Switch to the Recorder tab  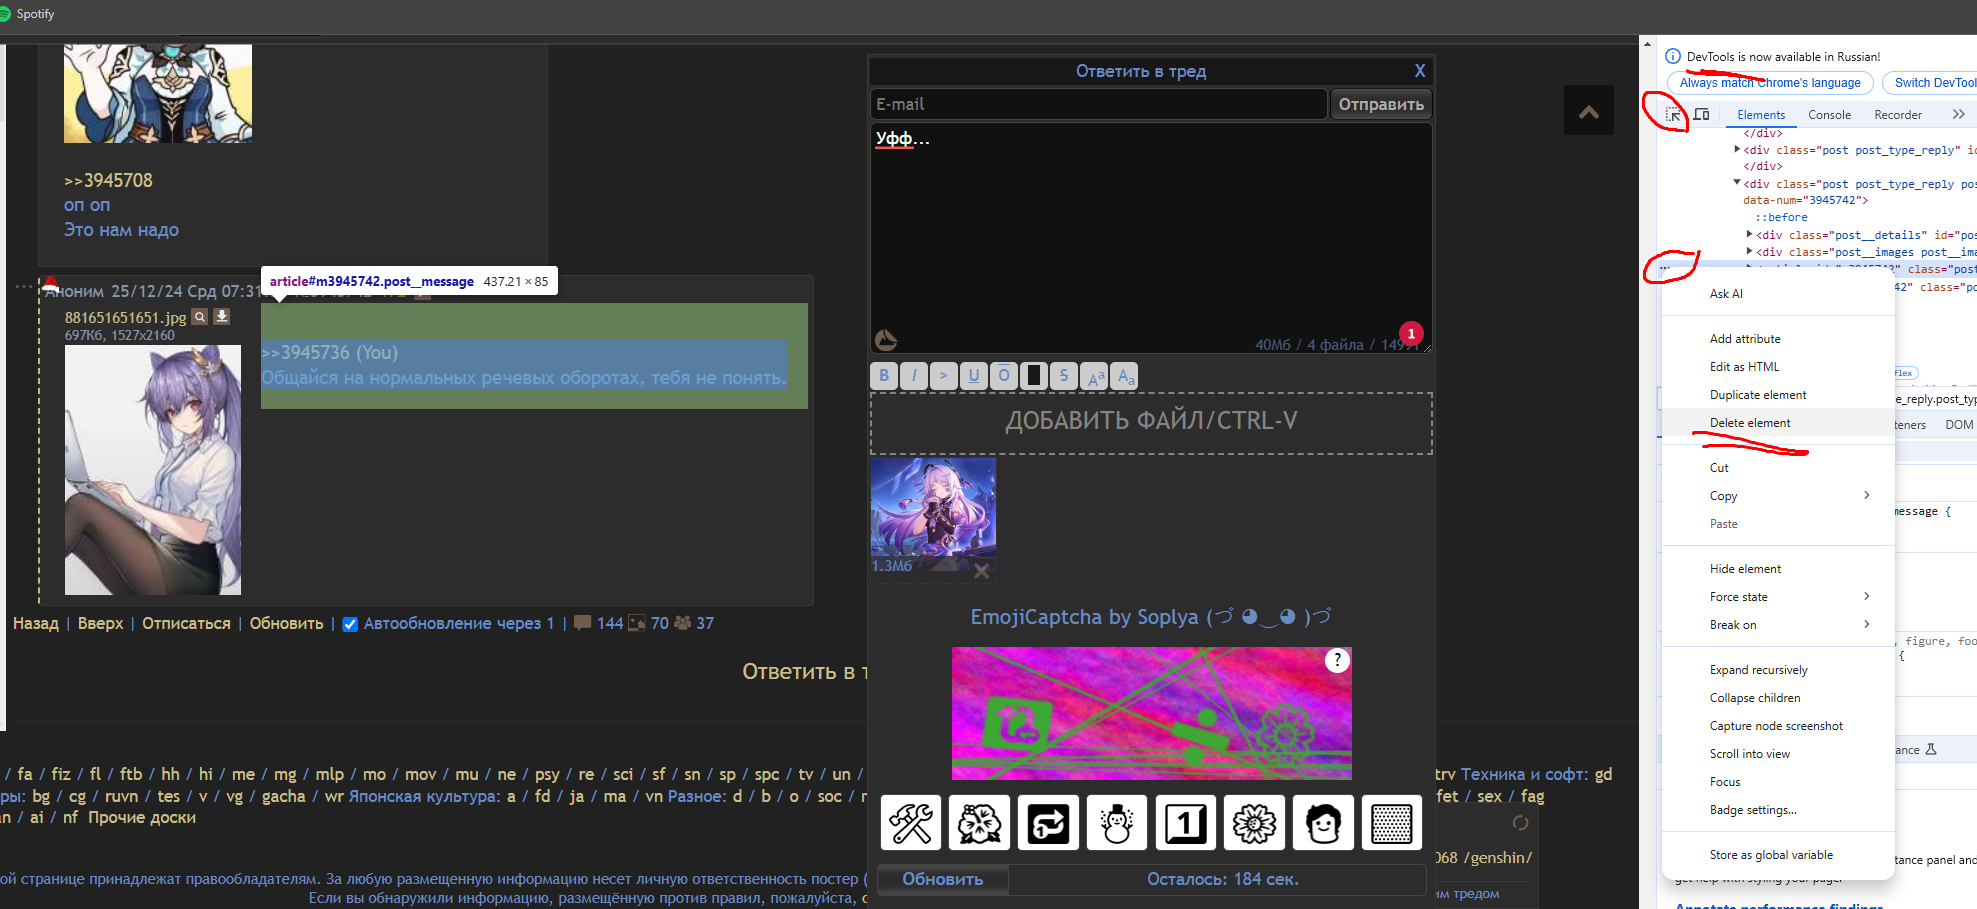tap(1898, 115)
